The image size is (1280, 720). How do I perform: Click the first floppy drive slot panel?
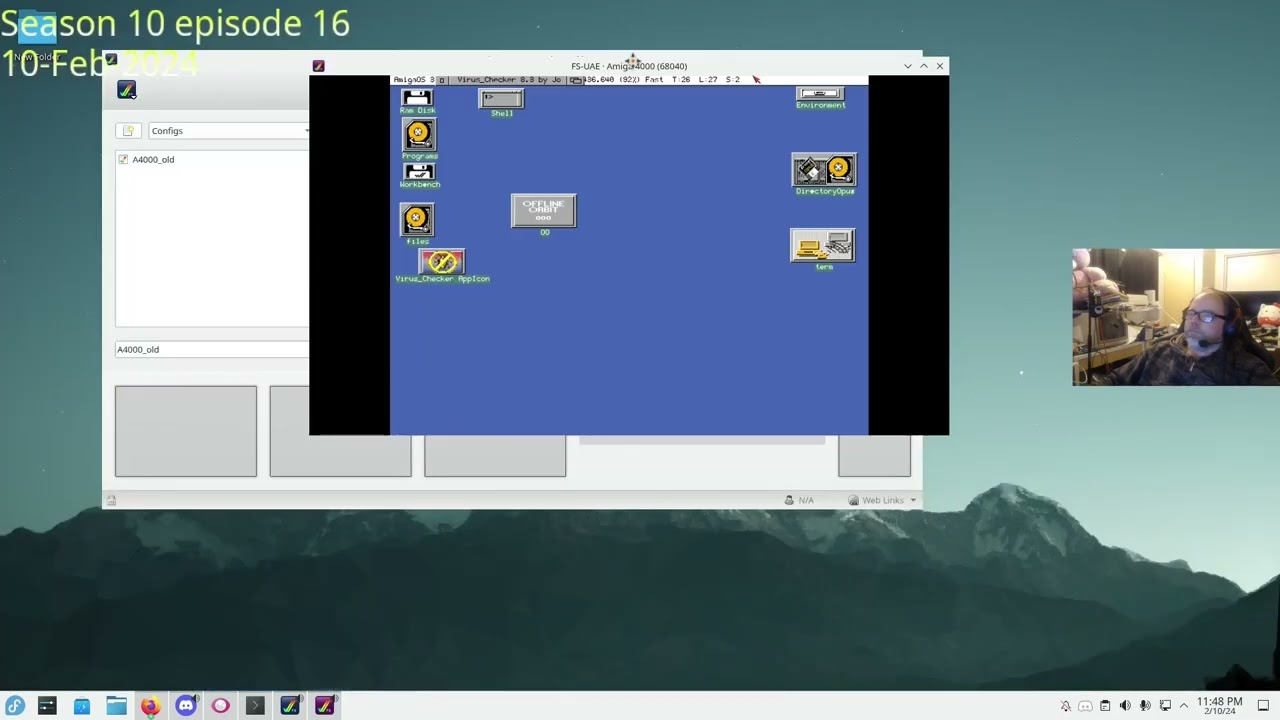point(185,431)
